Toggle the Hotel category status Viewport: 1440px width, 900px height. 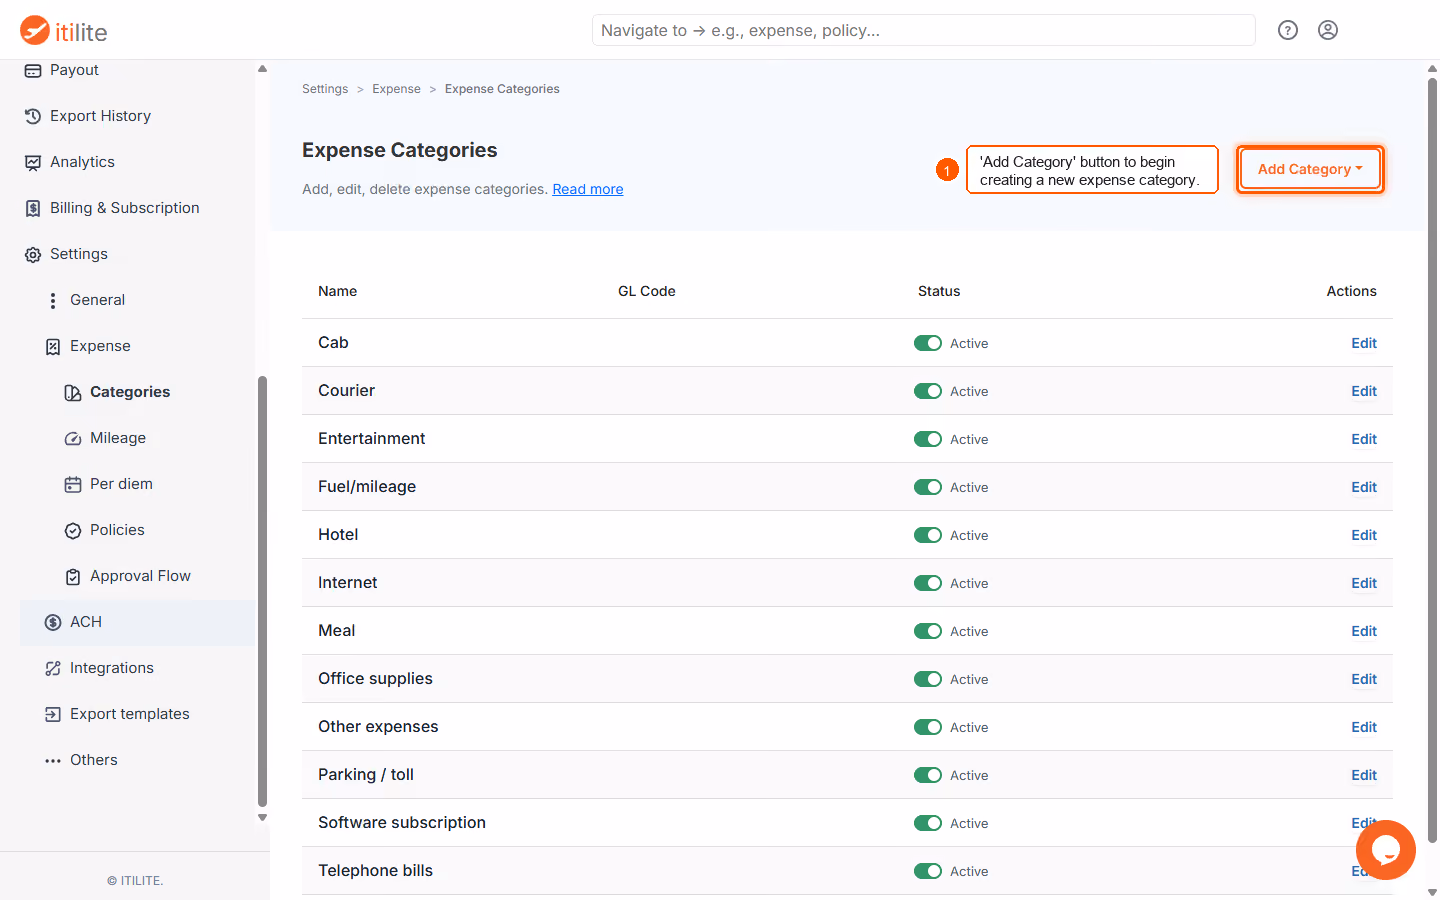pyautogui.click(x=928, y=535)
